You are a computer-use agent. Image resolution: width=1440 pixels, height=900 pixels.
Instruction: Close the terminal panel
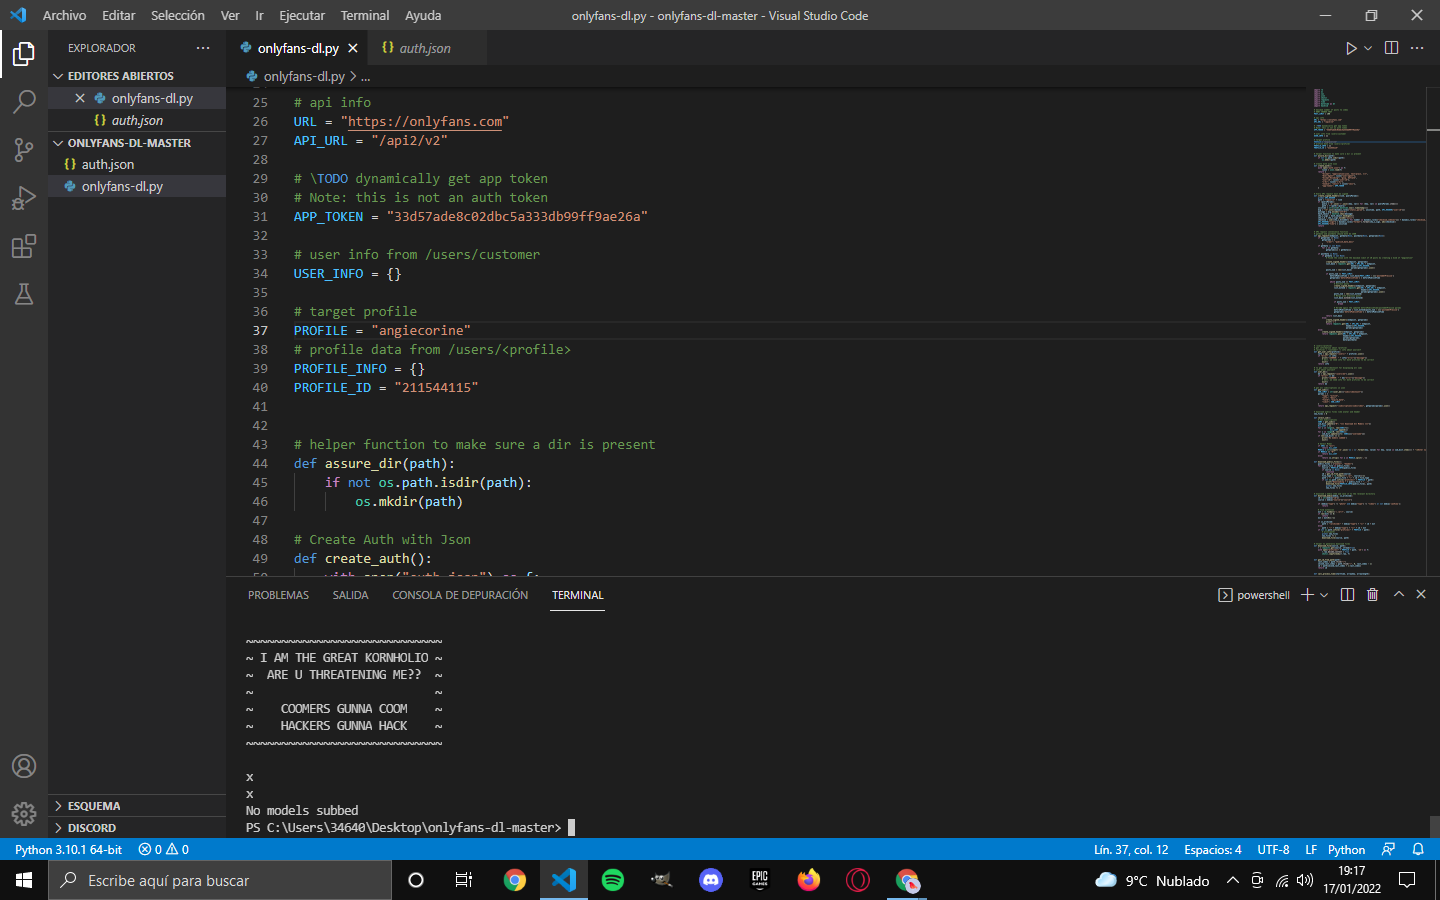(x=1421, y=594)
